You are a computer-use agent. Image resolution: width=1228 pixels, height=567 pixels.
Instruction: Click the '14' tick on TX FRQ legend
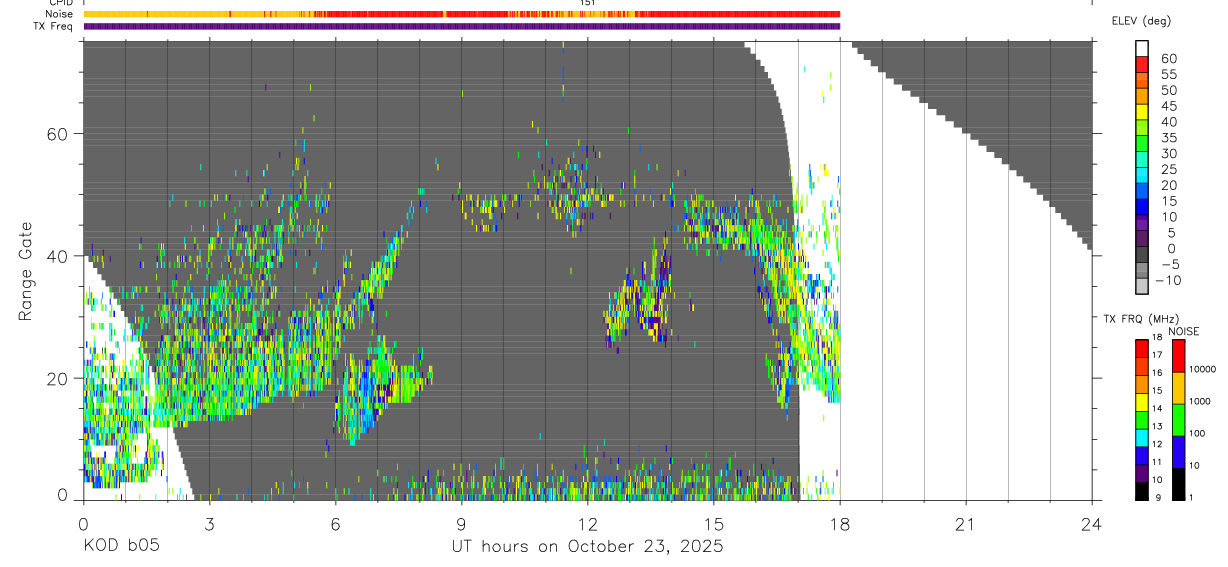1155,409
